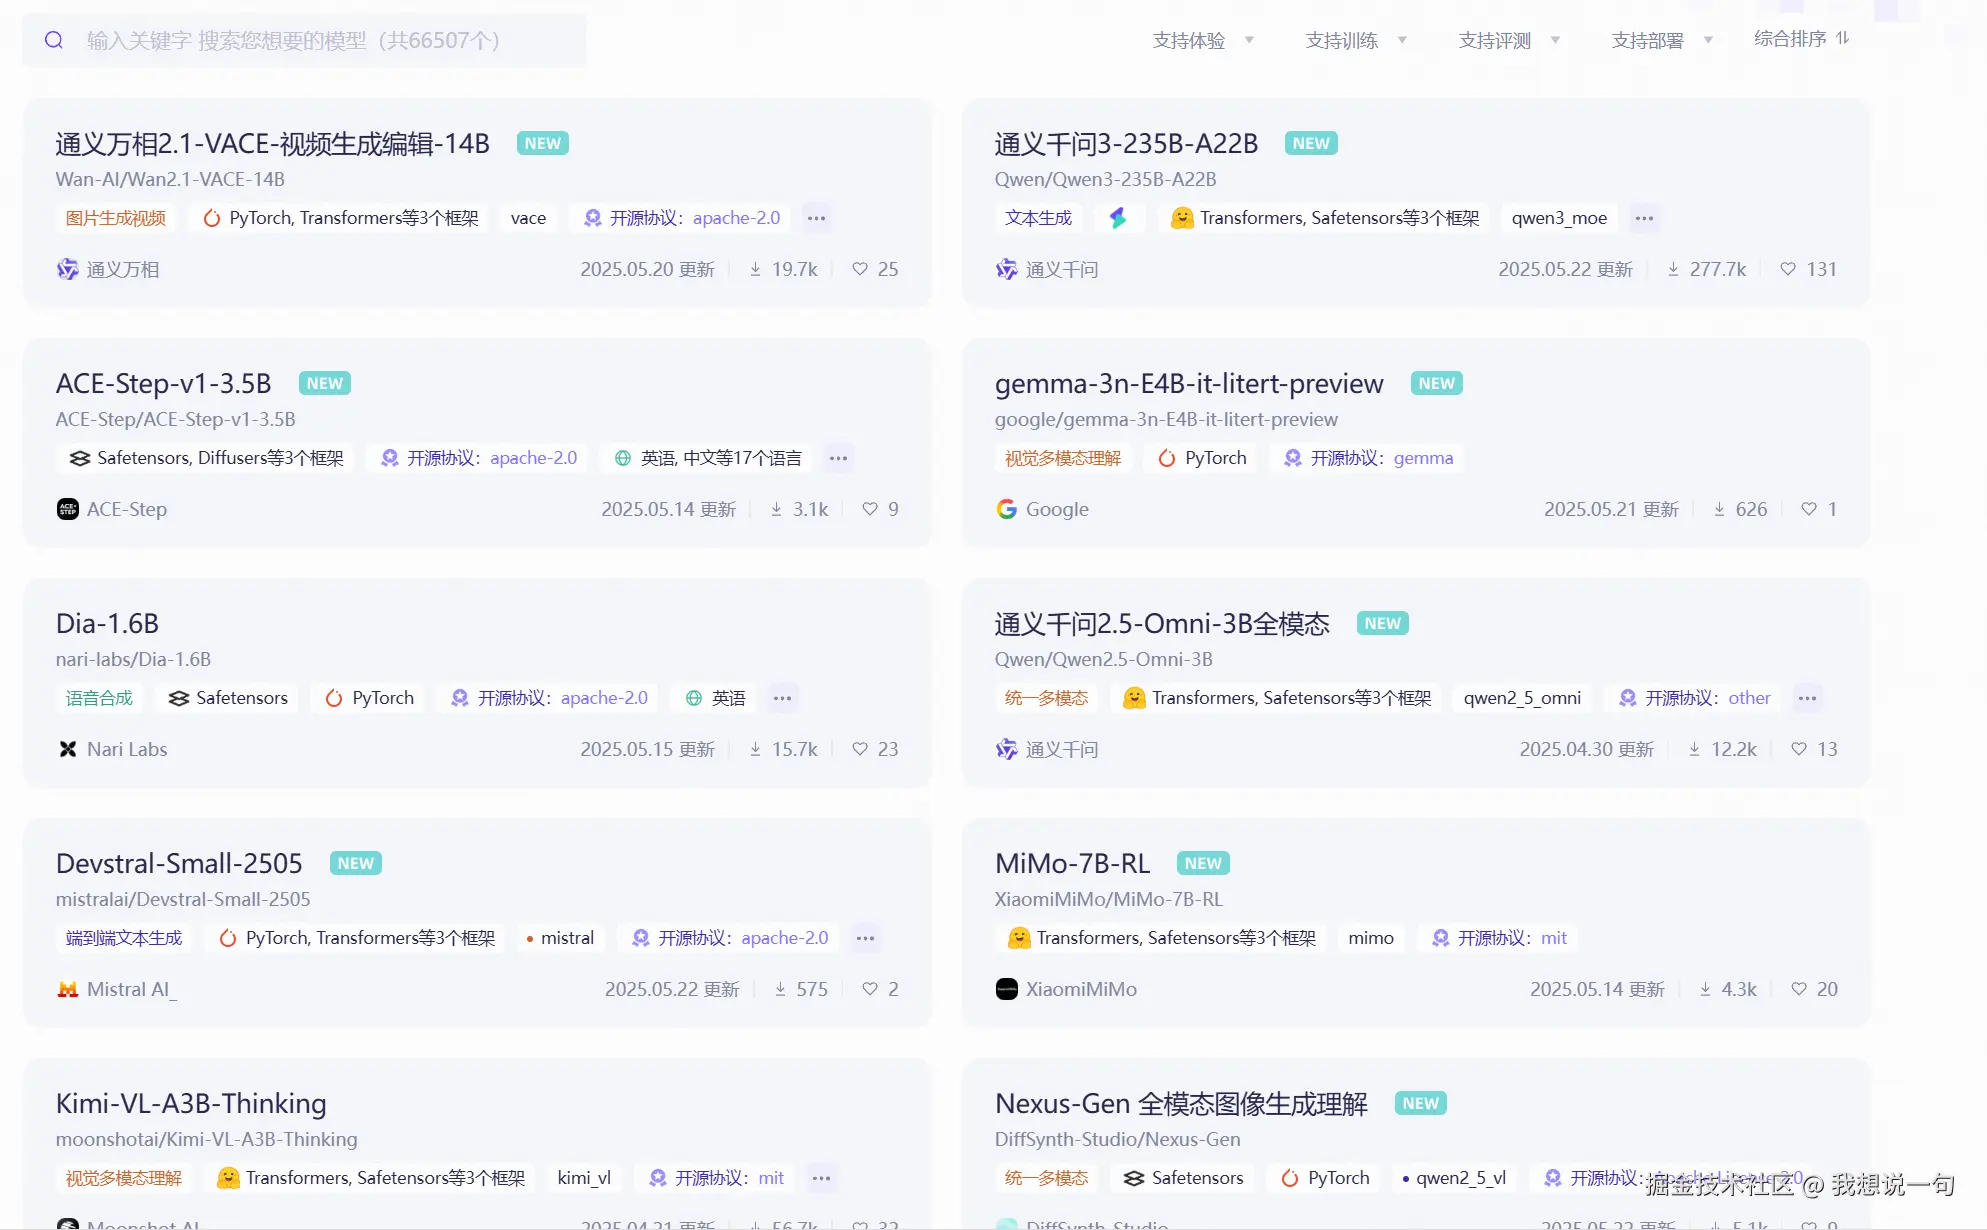Click the download icon on Qwen3-235B-A22B card
This screenshot has height=1230, width=1987.
[x=1673, y=269]
